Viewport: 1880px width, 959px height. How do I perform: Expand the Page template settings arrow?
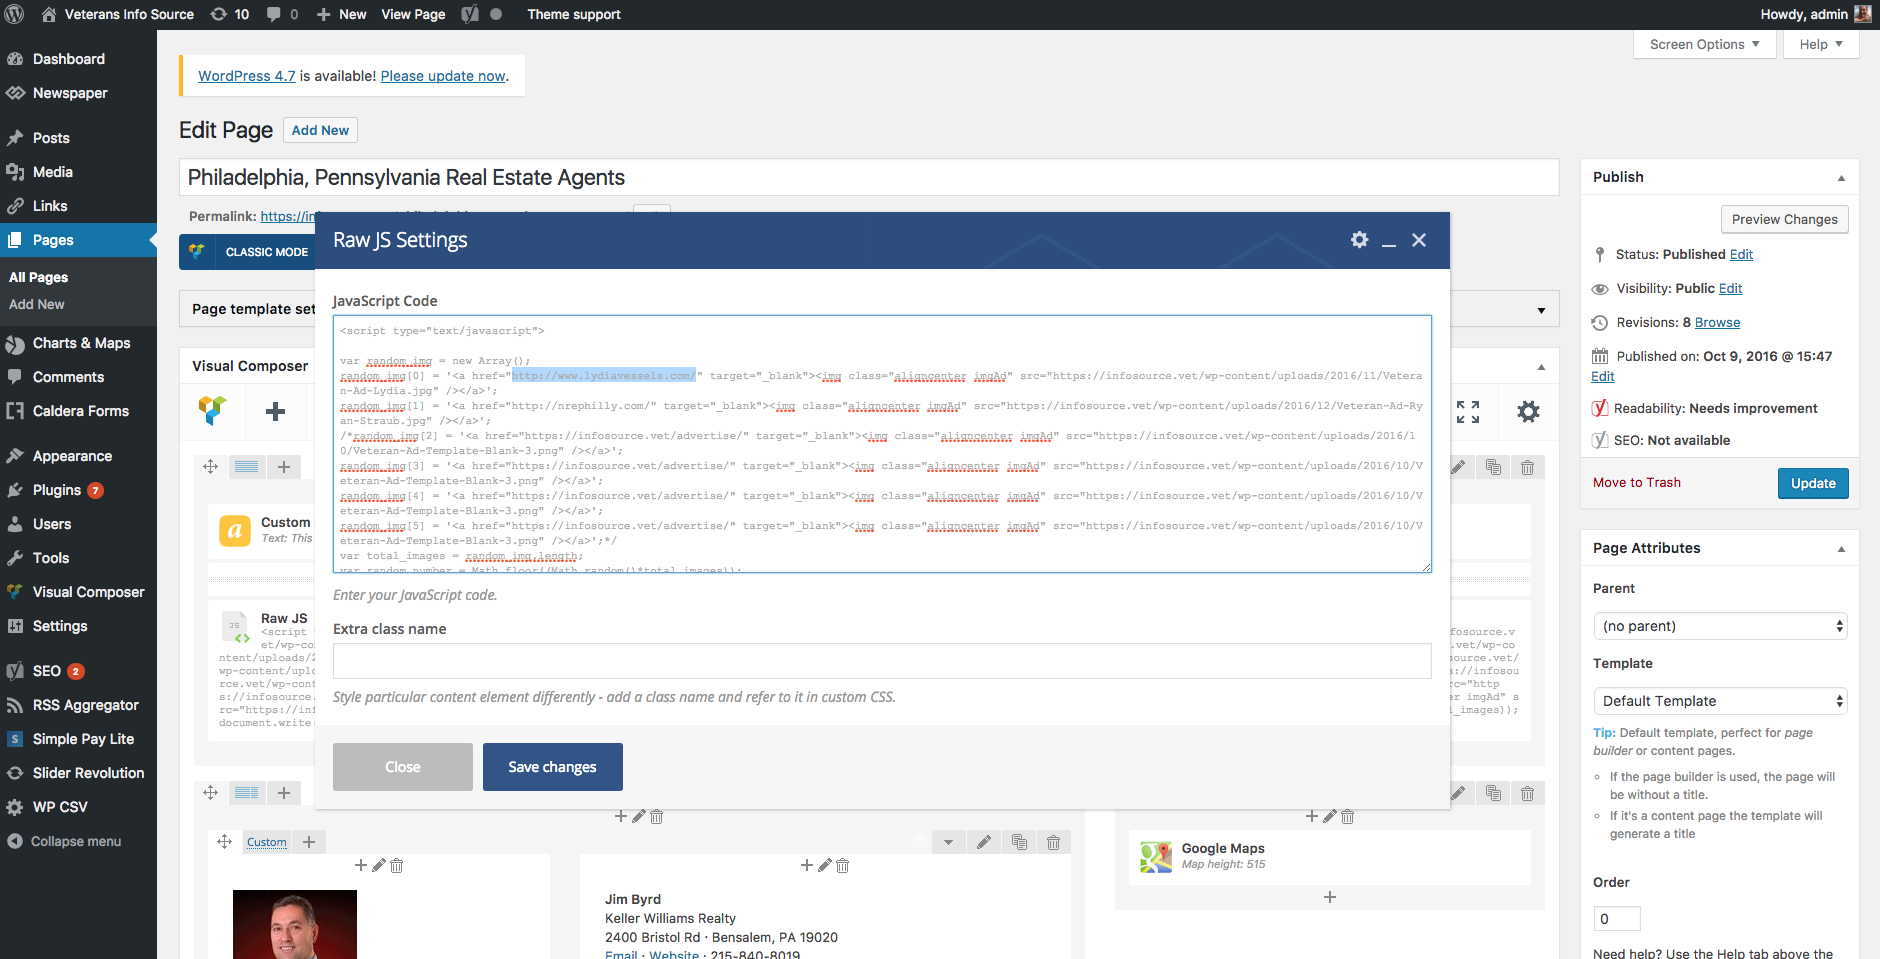(1541, 310)
